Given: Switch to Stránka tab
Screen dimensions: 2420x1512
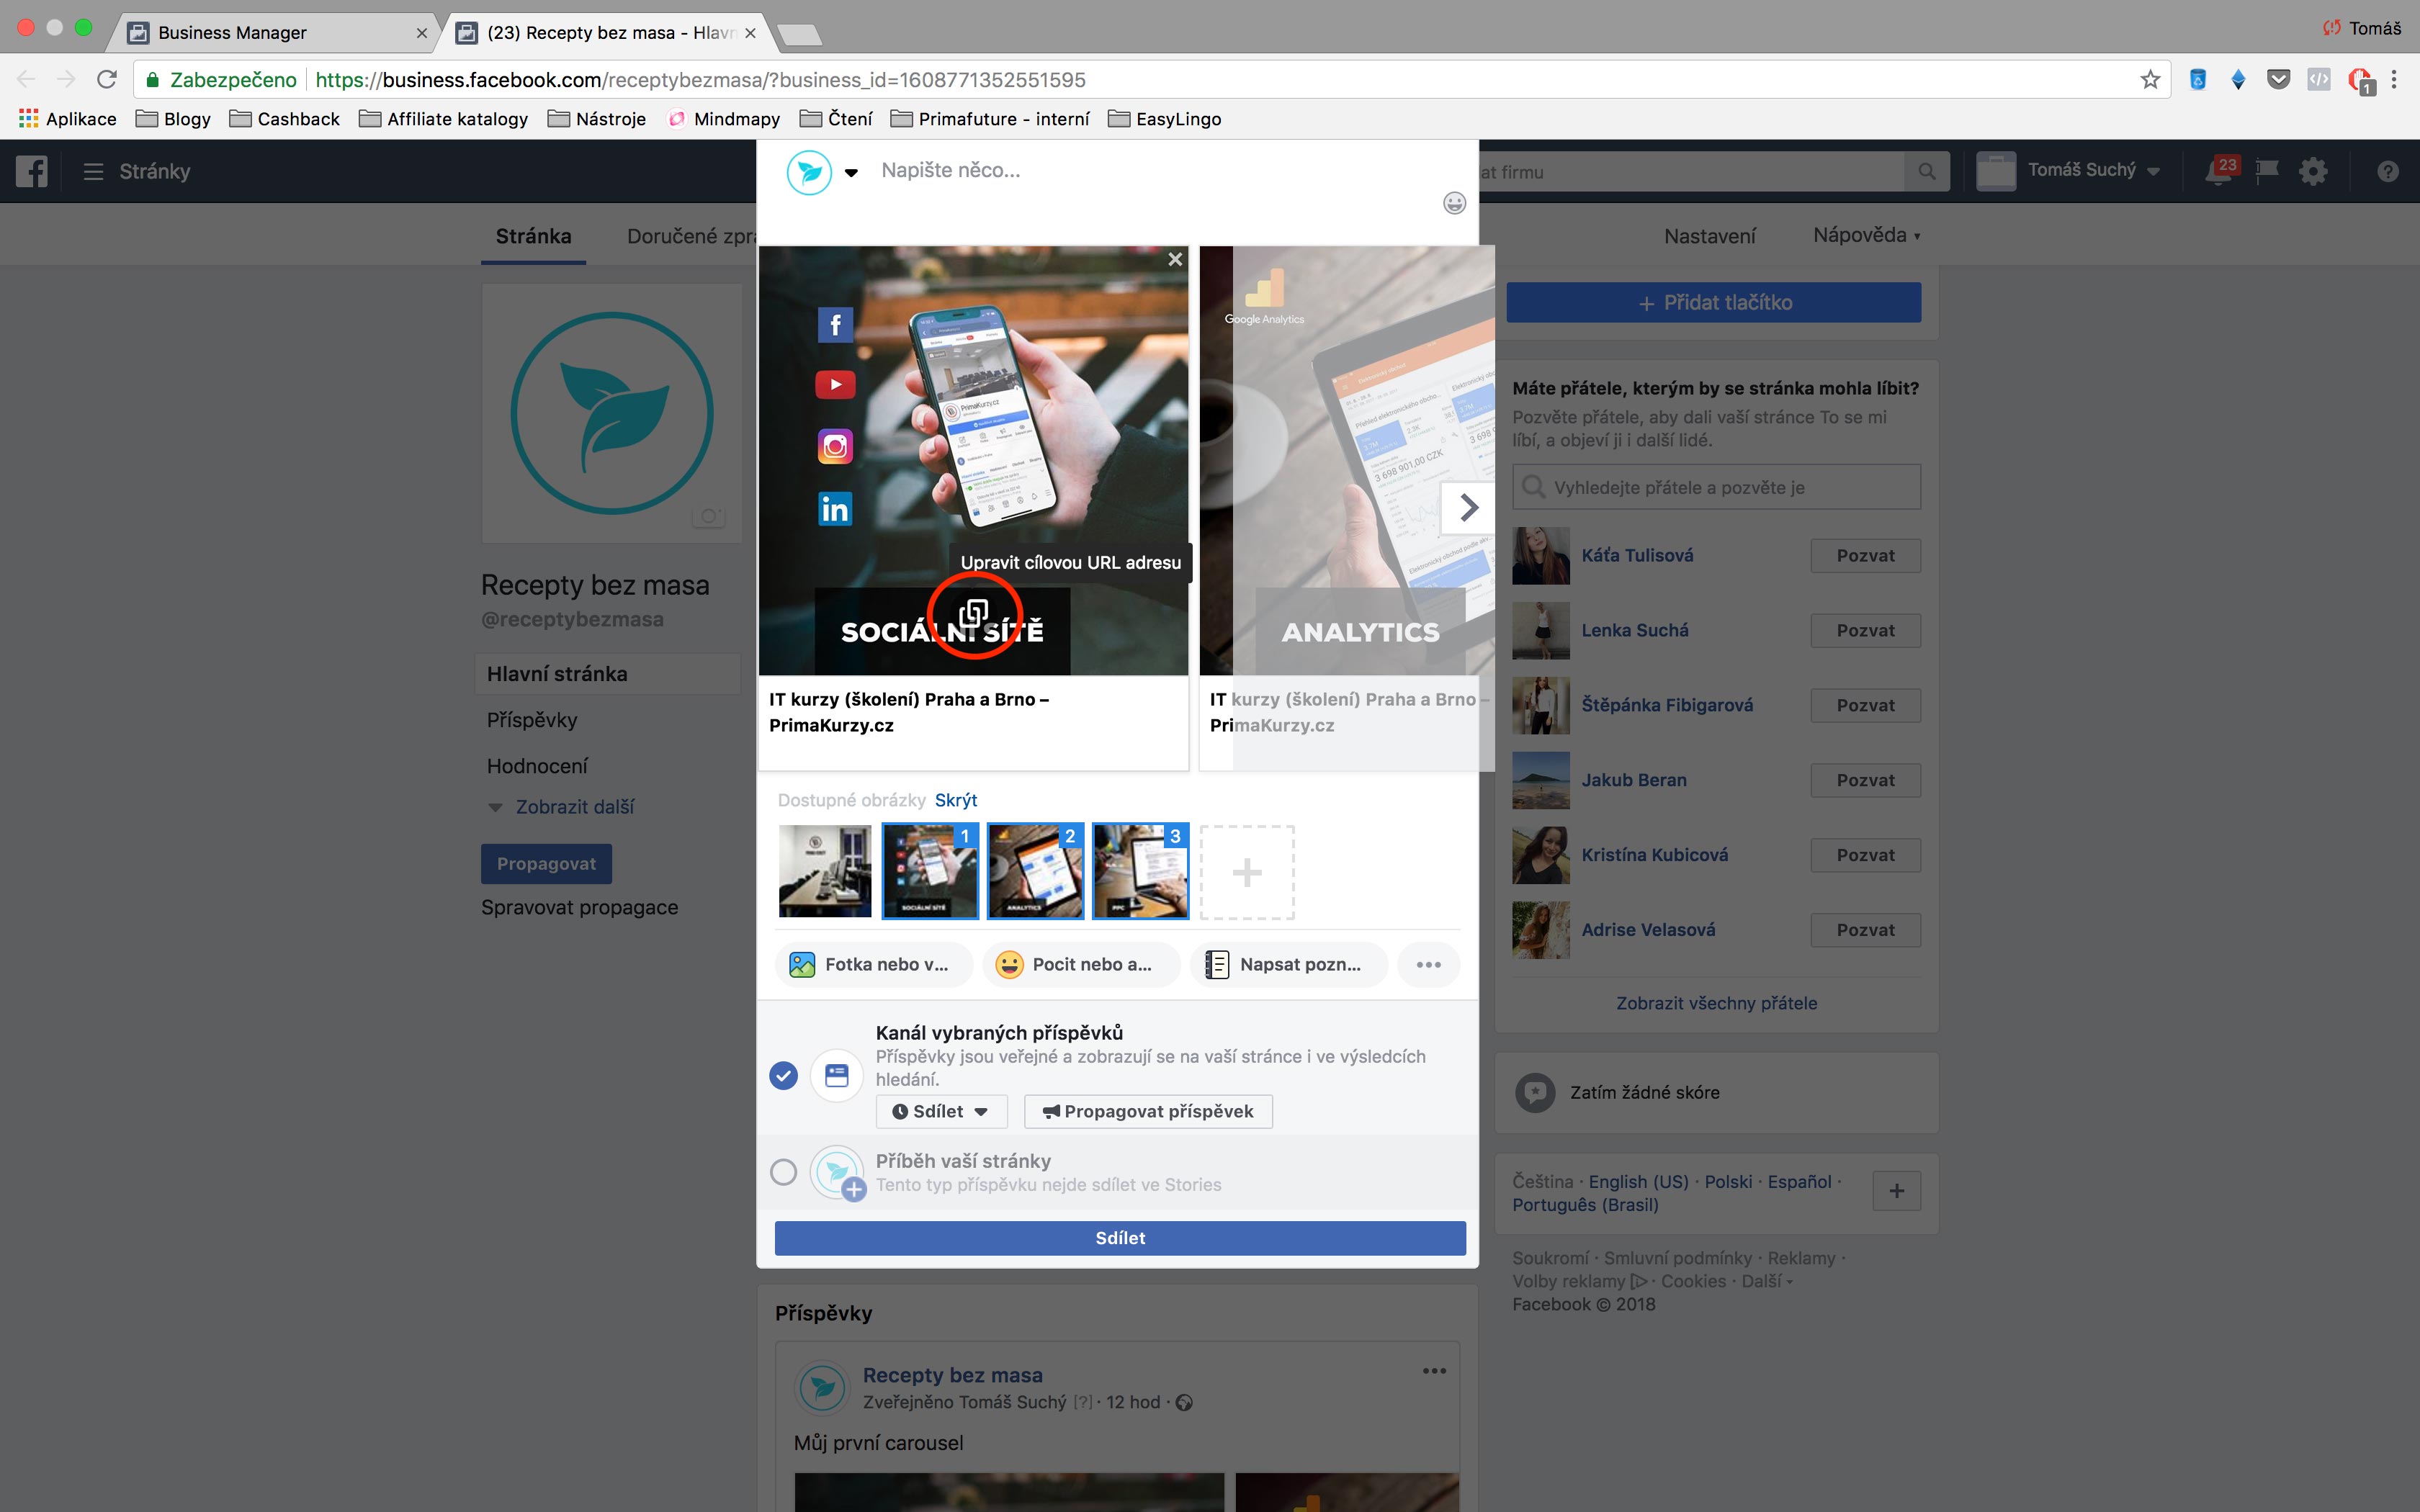Looking at the screenshot, I should [534, 236].
